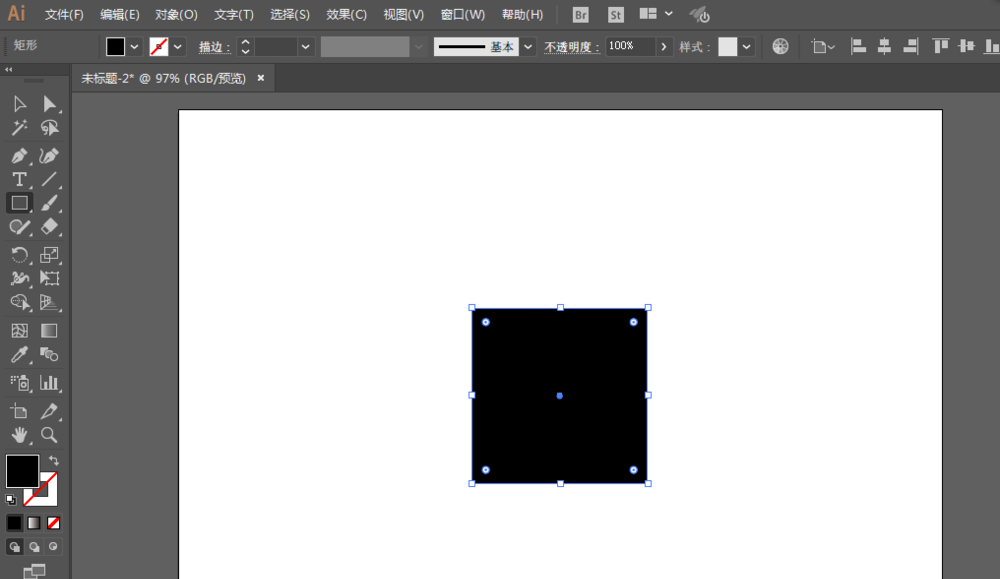
Task: Click the 描边 stroke label link
Action: (213, 47)
